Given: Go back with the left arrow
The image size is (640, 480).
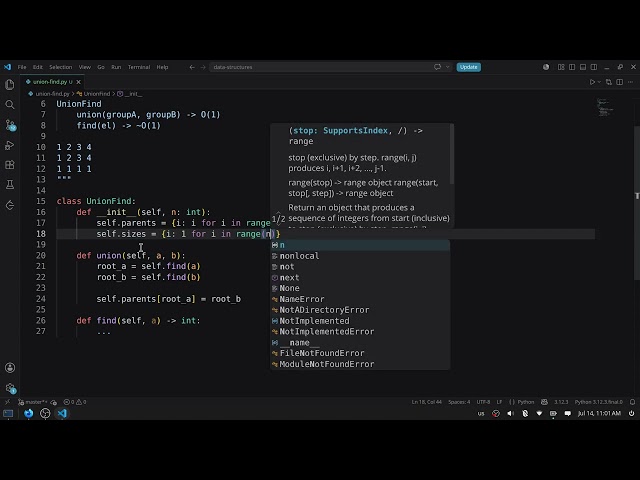Looking at the screenshot, I should (192, 67).
